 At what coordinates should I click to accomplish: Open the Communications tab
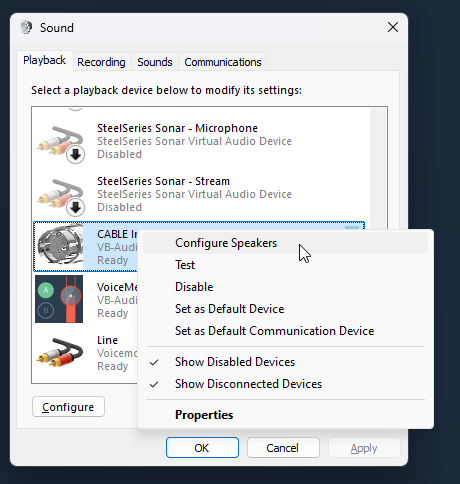point(223,62)
